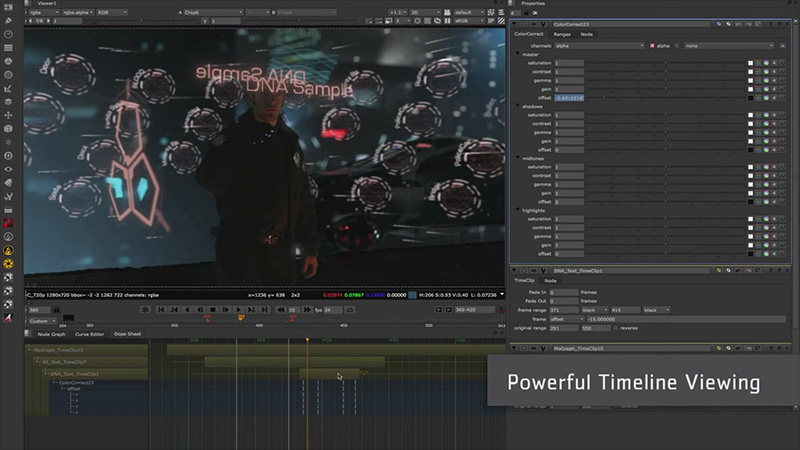Select the Node Graph tab

pos(52,334)
